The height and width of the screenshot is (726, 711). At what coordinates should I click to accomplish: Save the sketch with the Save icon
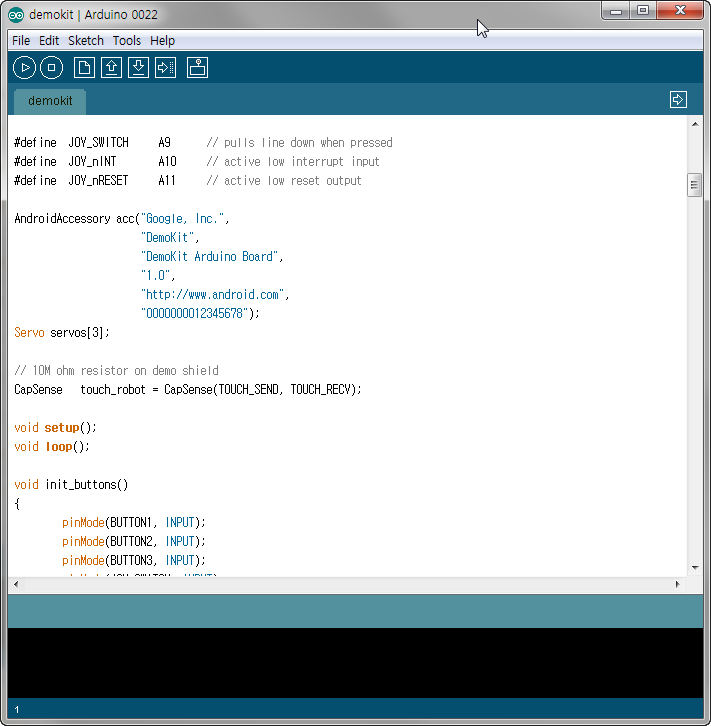click(138, 68)
